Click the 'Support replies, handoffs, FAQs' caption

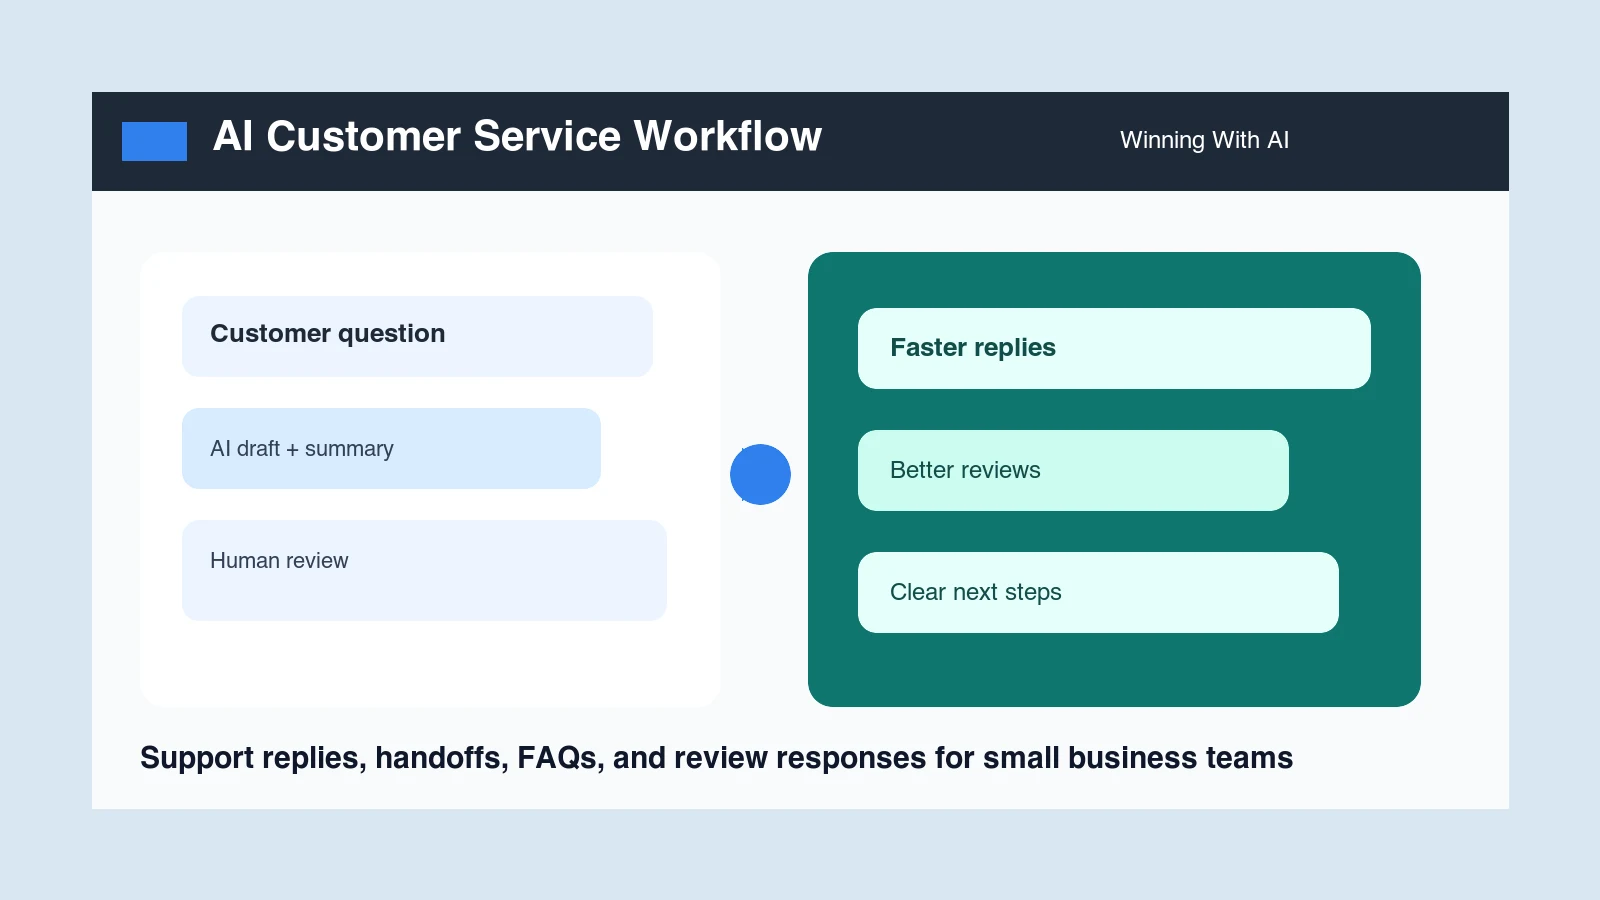pos(716,758)
